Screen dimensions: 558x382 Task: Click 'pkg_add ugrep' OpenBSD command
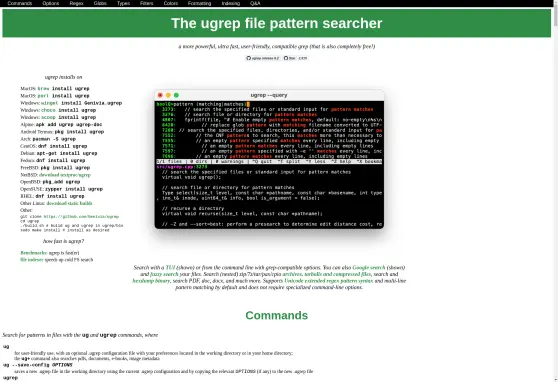(x=61, y=182)
